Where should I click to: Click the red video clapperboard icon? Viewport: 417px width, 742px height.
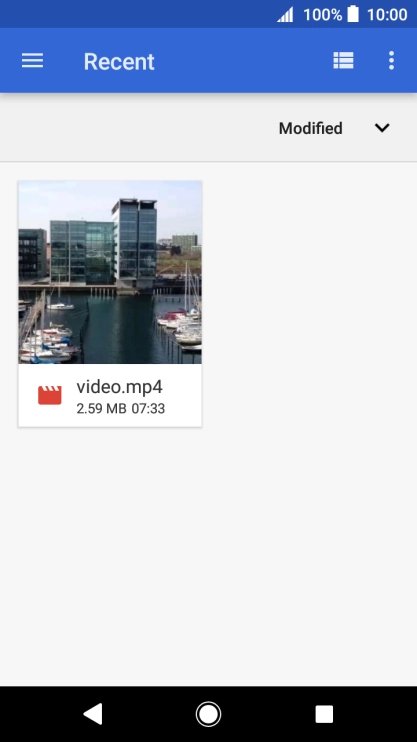(x=50, y=396)
